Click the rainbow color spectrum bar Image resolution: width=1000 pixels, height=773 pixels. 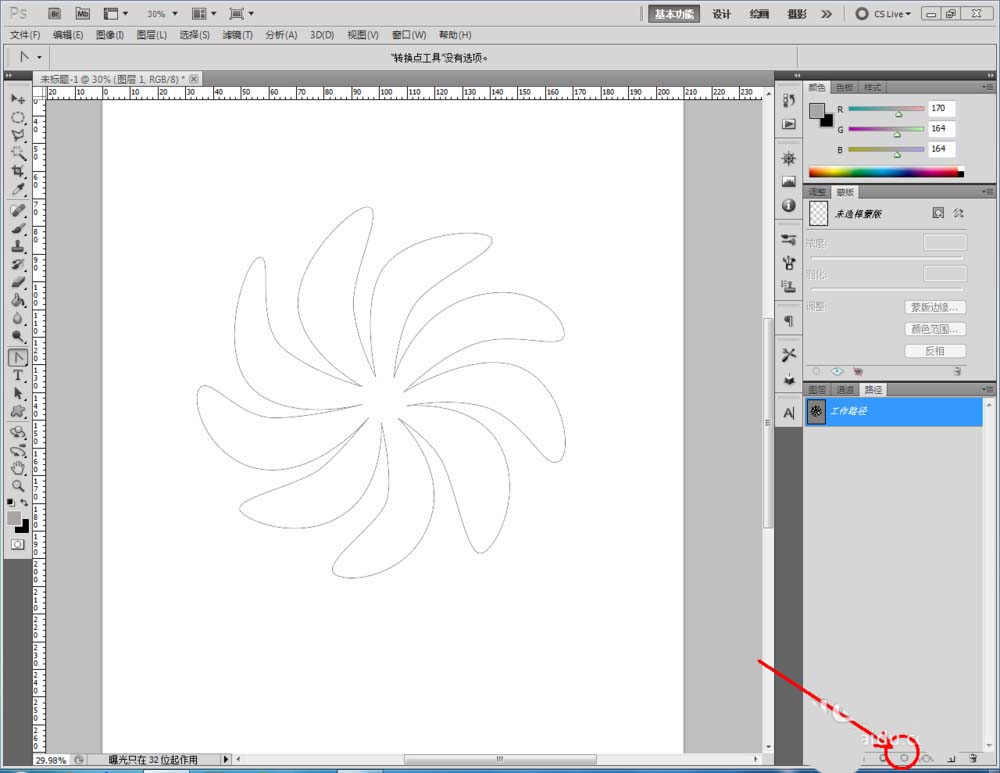885,172
